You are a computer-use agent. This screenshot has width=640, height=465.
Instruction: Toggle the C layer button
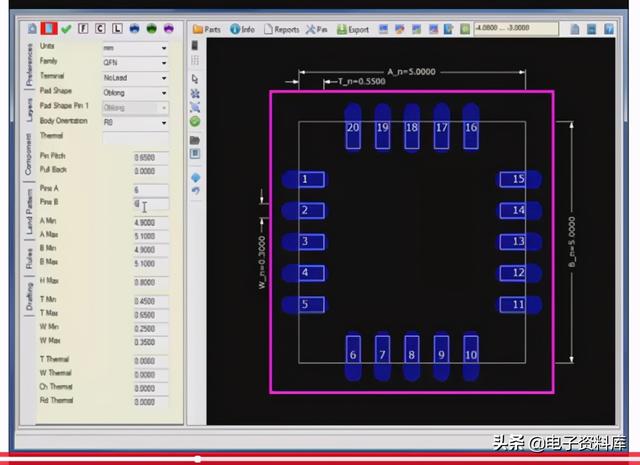pyautogui.click(x=100, y=28)
